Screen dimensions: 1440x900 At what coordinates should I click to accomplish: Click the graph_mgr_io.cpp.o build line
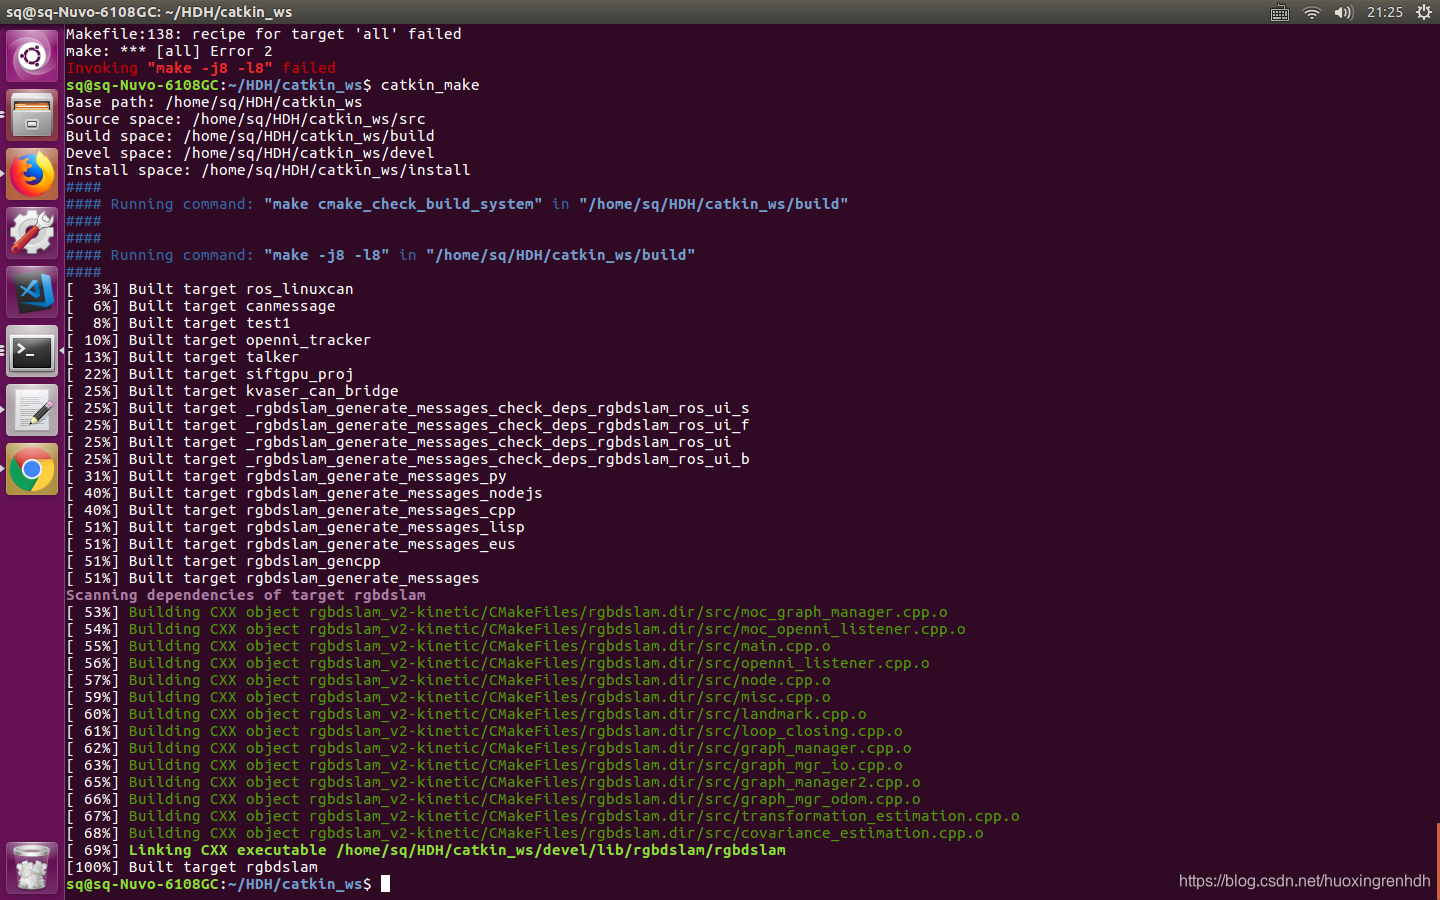(484, 765)
